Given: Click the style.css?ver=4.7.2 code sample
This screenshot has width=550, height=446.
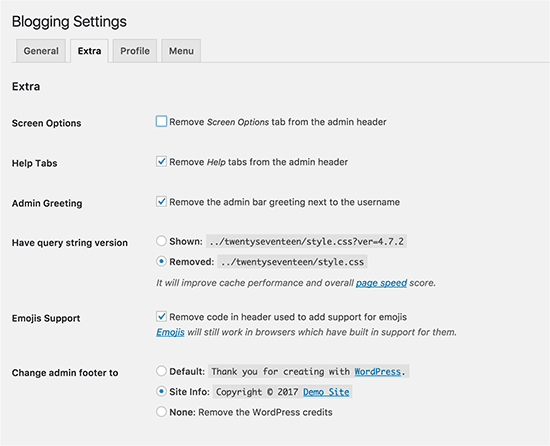Looking at the screenshot, I should tap(307, 241).
